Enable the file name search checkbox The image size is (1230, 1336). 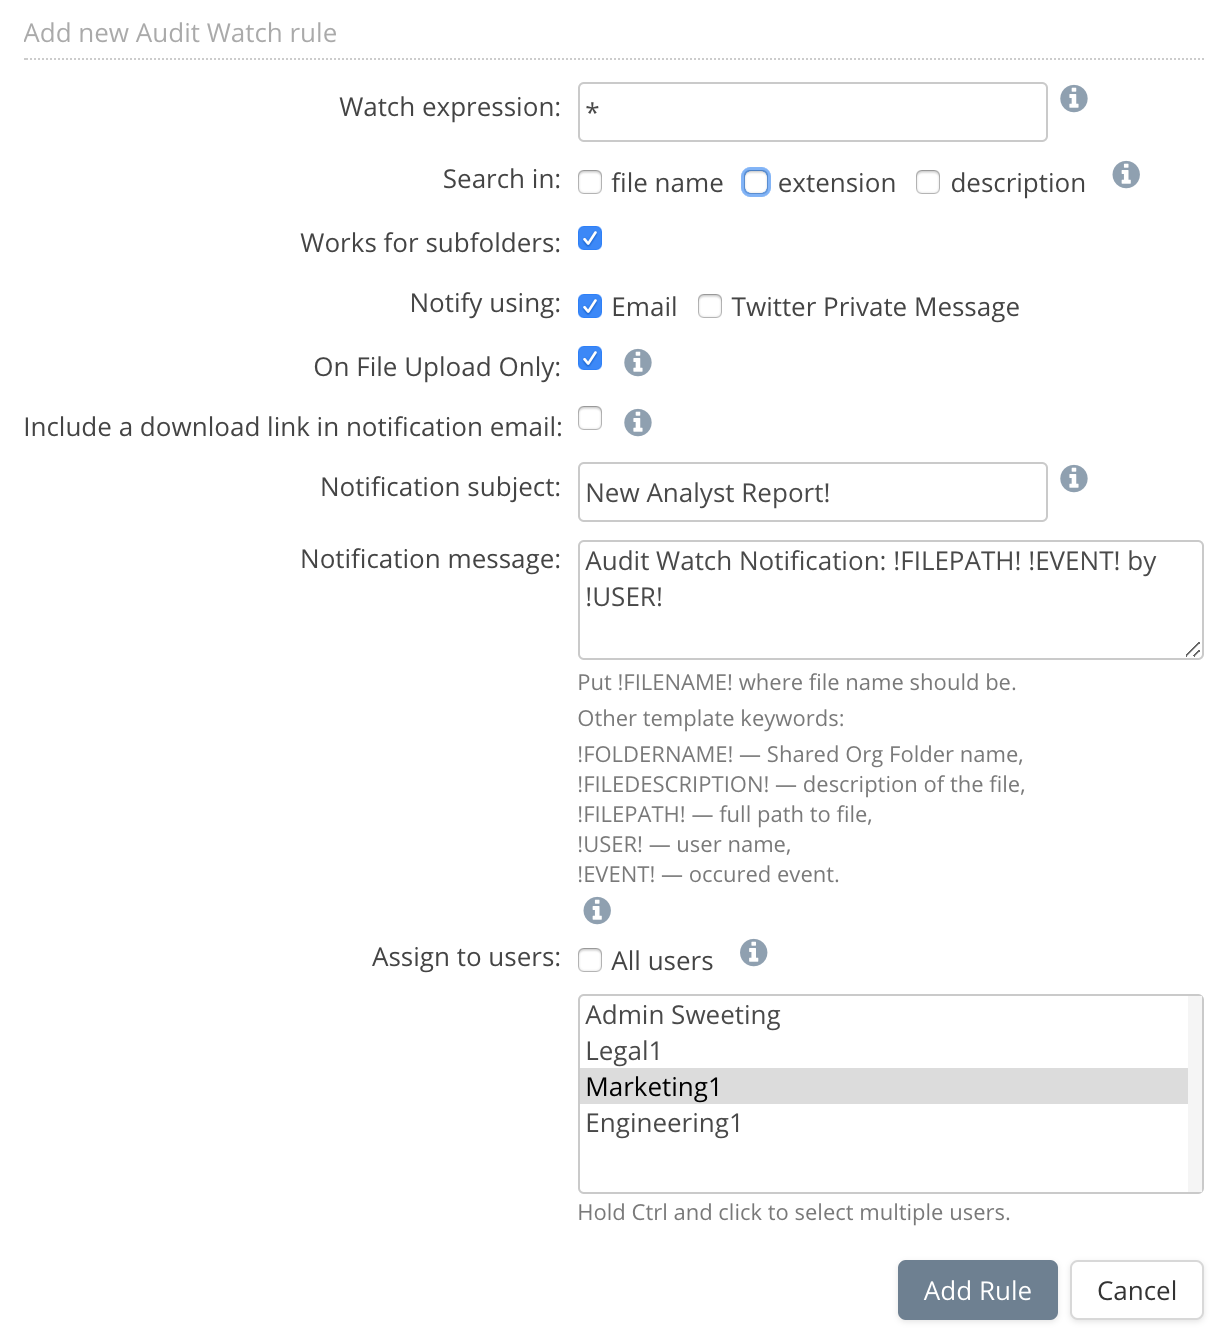(591, 182)
